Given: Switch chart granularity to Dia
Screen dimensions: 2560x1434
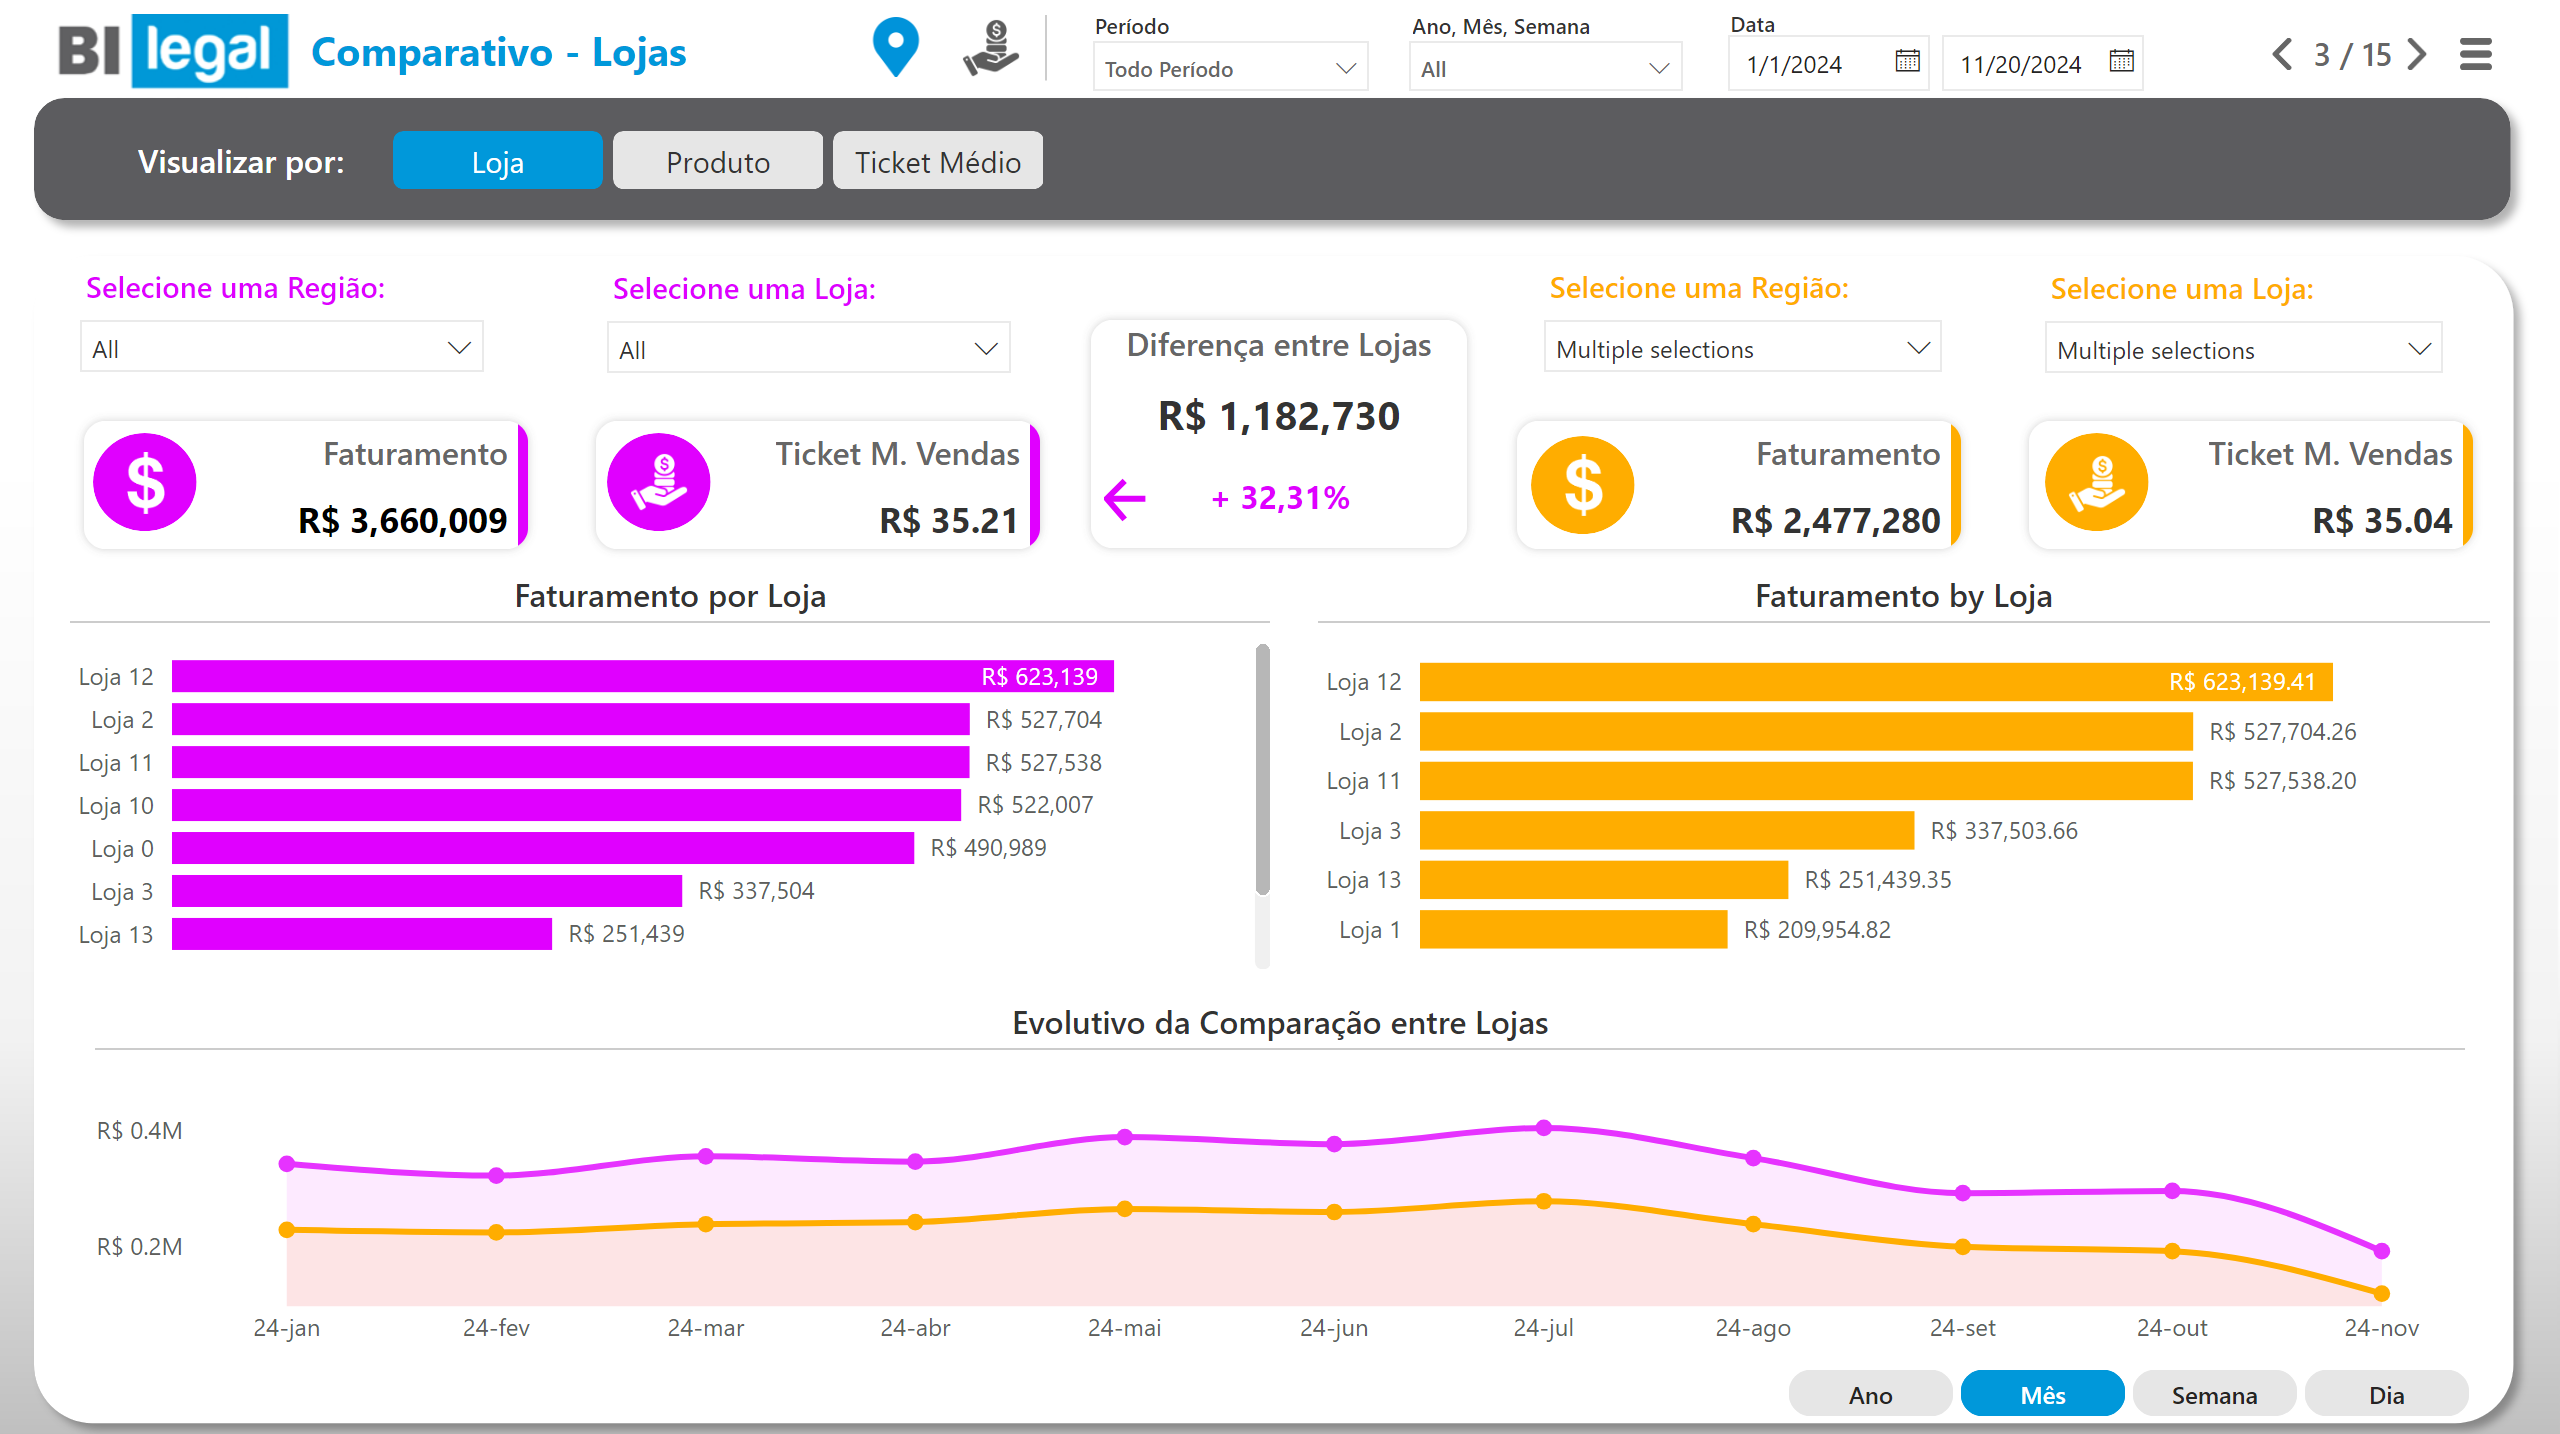Looking at the screenshot, I should click(2386, 1394).
